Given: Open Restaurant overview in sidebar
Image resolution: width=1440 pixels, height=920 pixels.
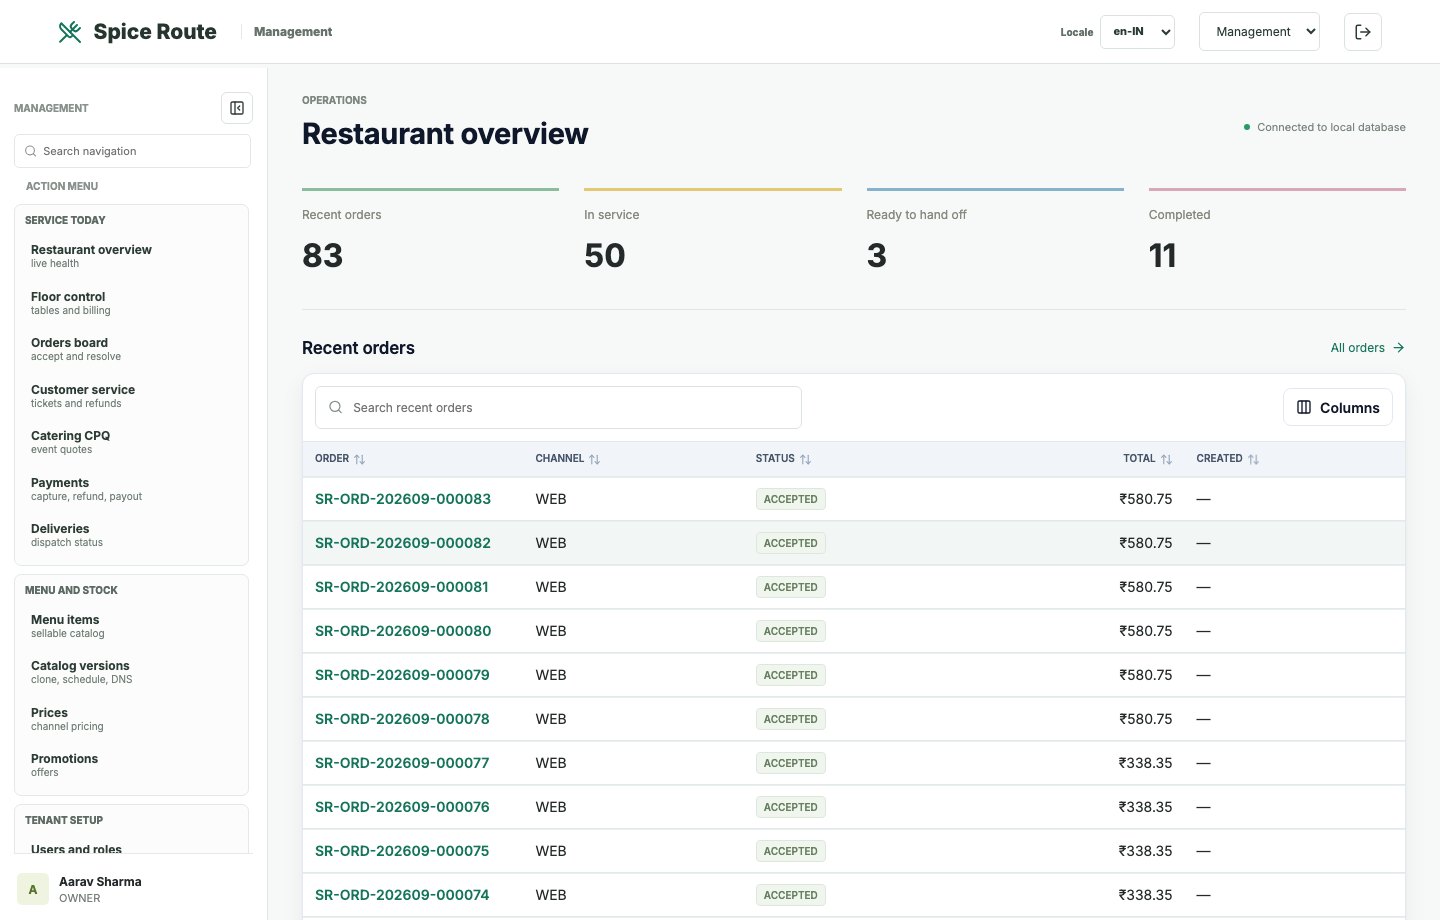Looking at the screenshot, I should click(x=131, y=256).
